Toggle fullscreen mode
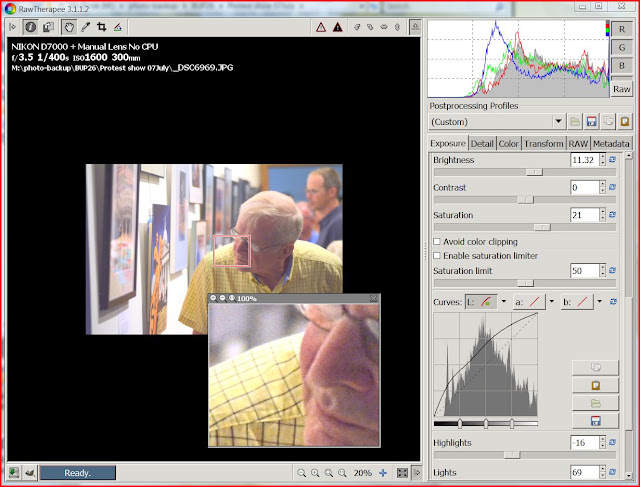 [x=402, y=473]
